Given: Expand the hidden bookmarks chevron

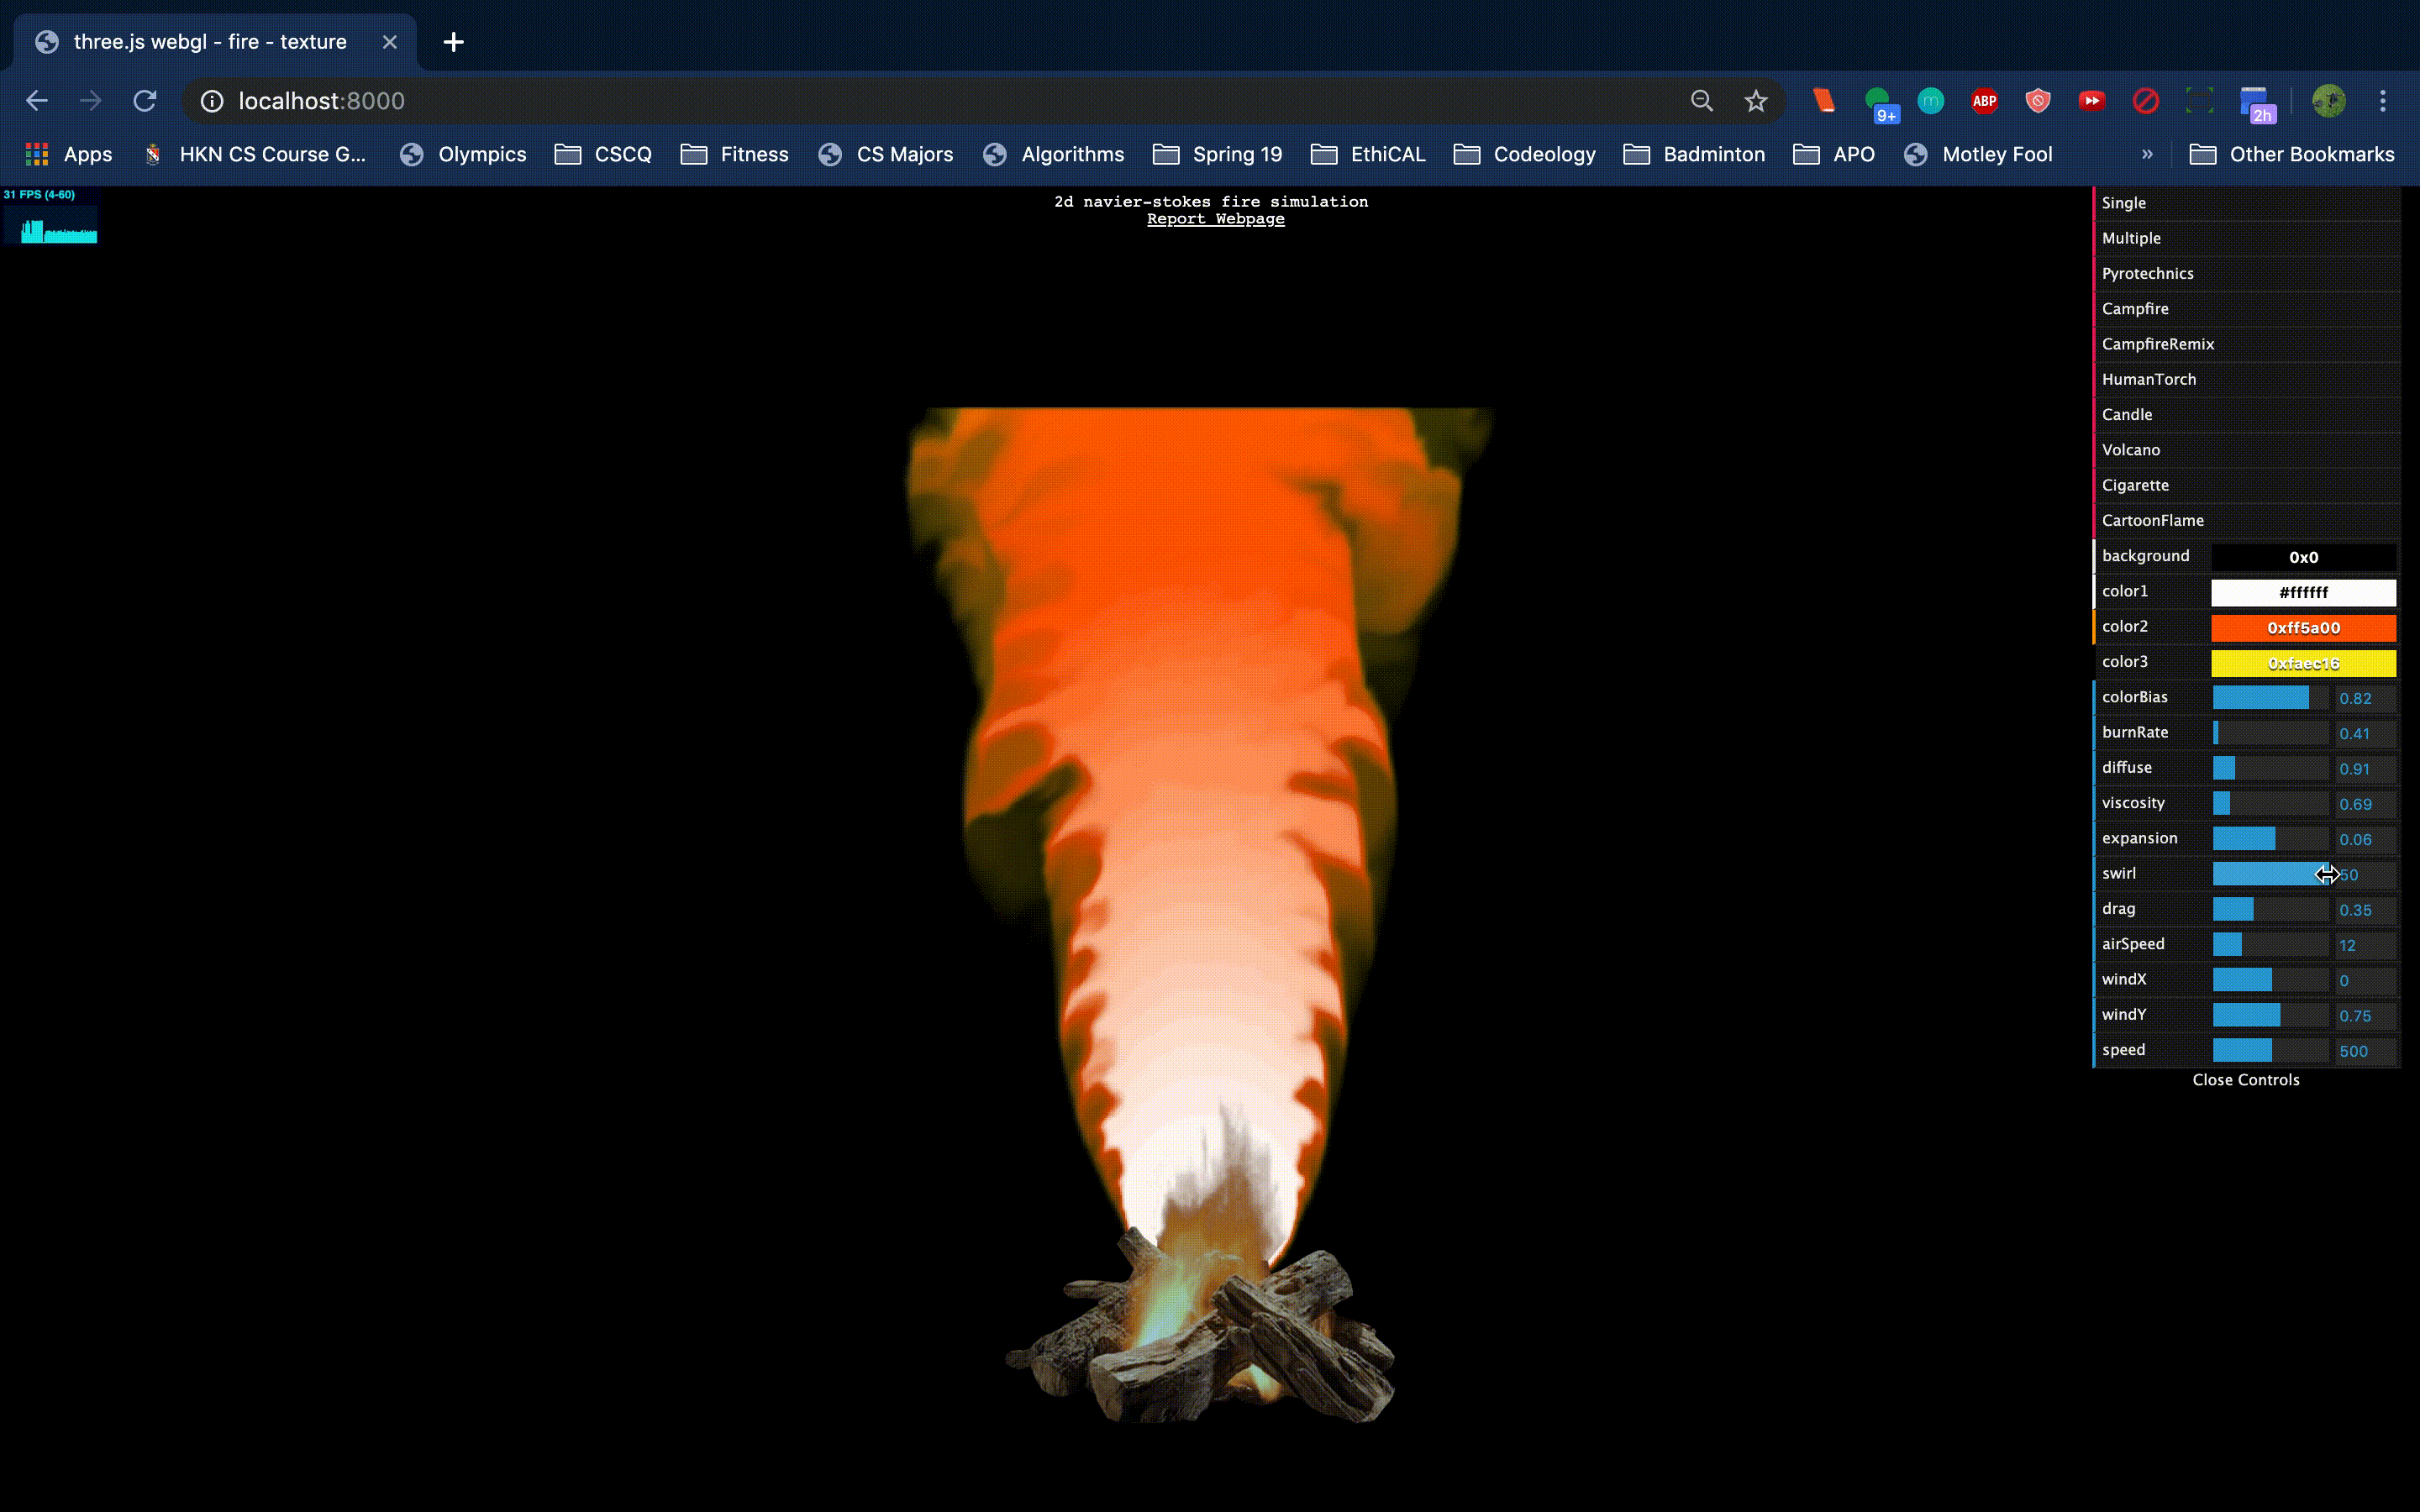Looking at the screenshot, I should (2147, 154).
